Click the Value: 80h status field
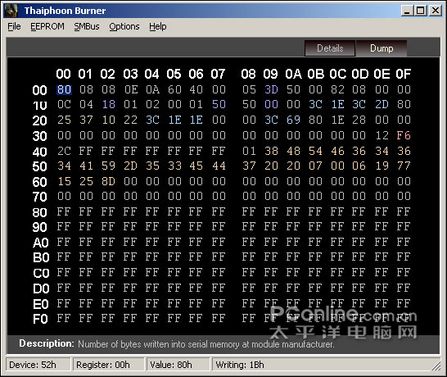 (178, 365)
